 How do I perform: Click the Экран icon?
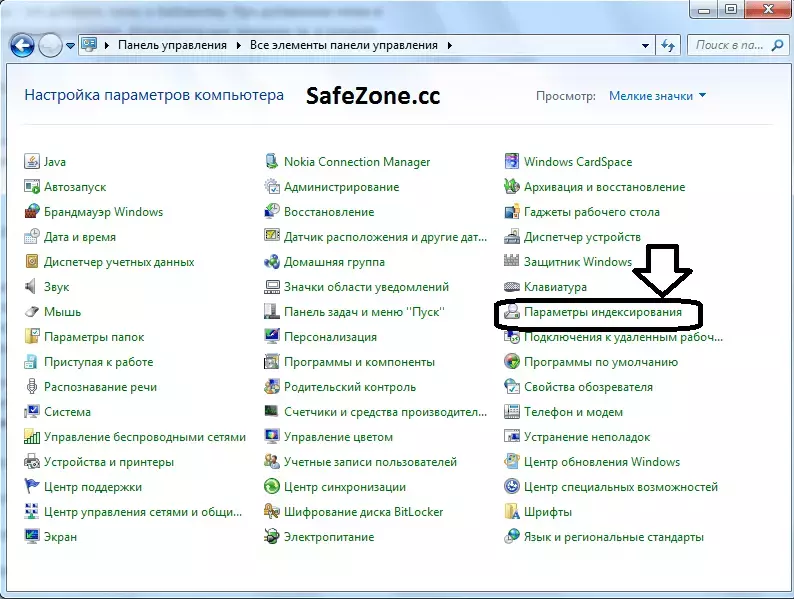pos(32,537)
